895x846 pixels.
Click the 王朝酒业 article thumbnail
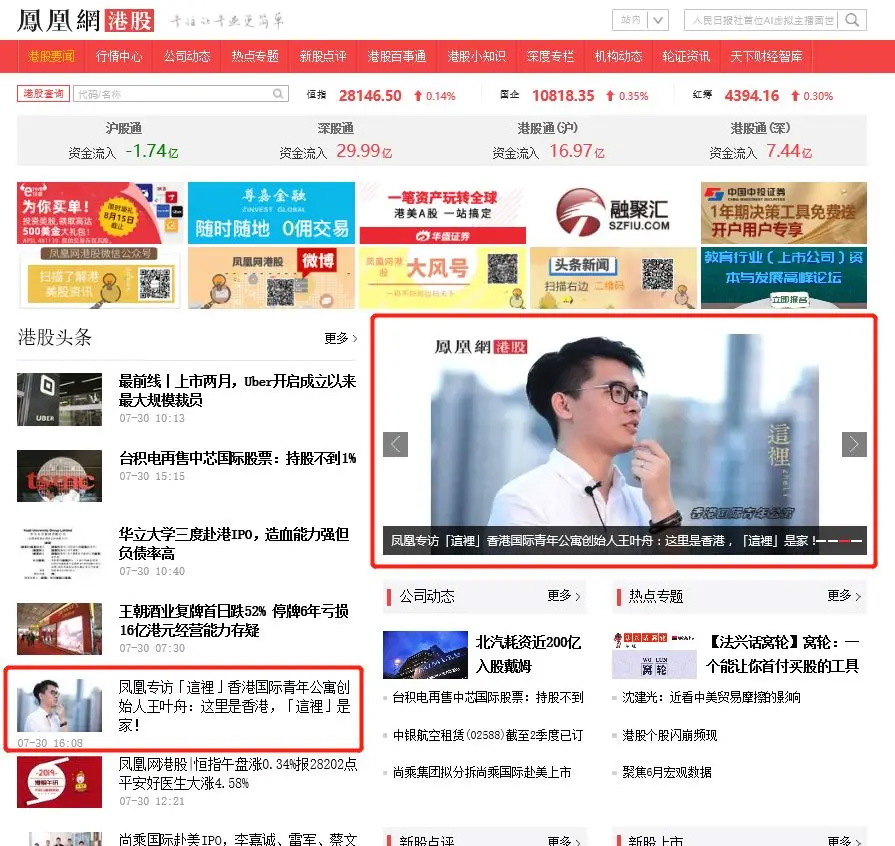[x=59, y=629]
